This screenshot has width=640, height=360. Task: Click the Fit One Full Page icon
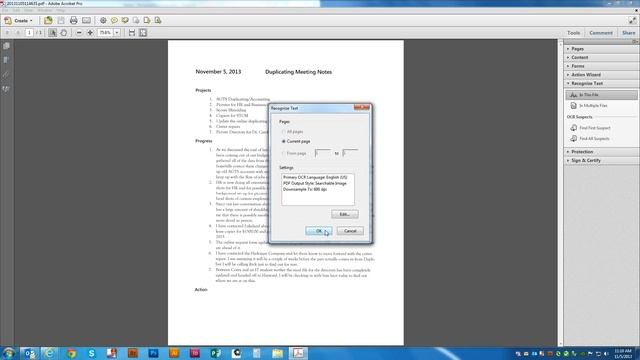(143, 33)
